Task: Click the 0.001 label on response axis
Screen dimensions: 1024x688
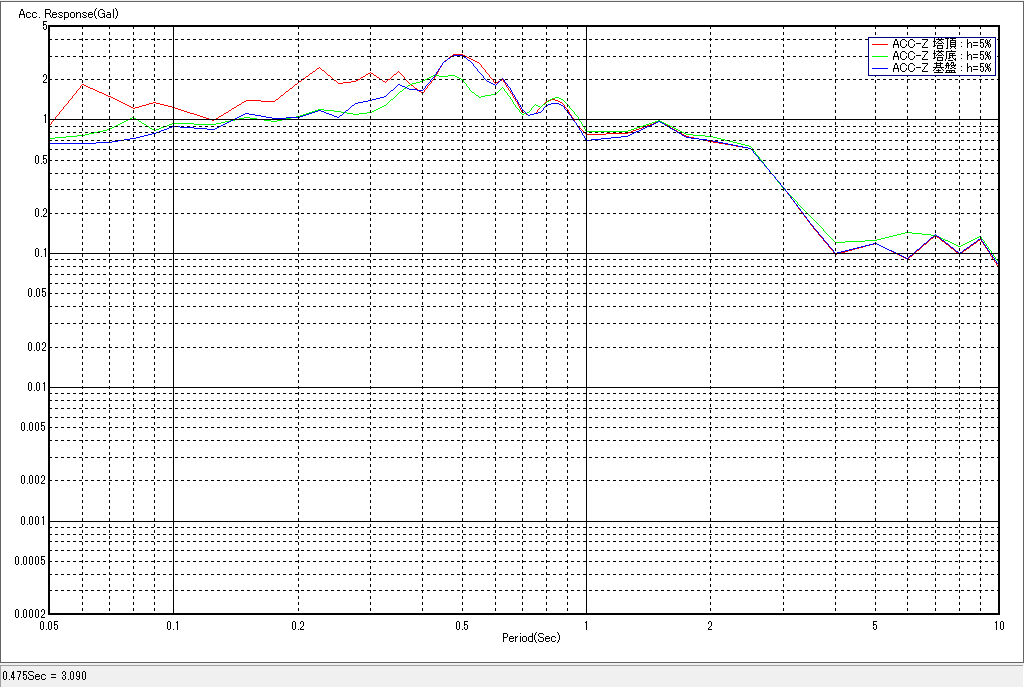Action: pos(32,521)
